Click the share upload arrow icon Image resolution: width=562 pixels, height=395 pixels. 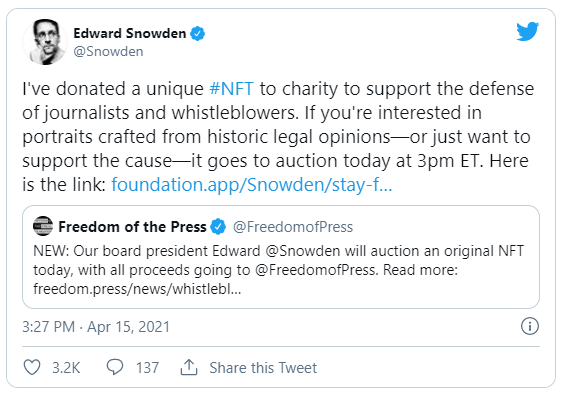pyautogui.click(x=189, y=367)
